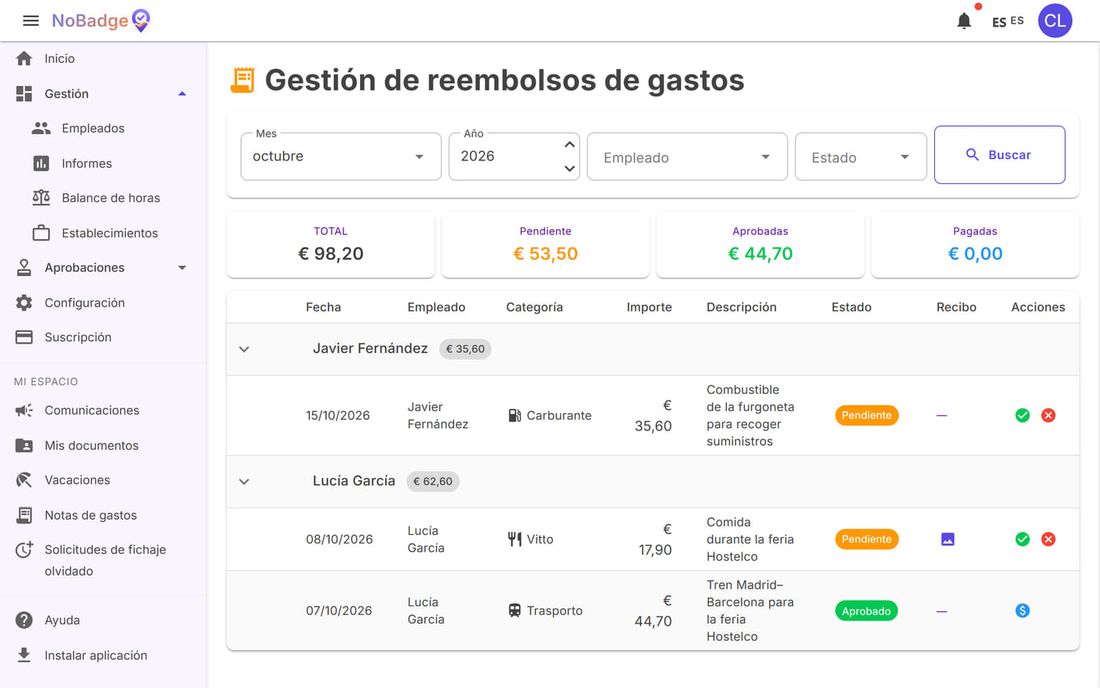1100x688 pixels.
Task: Click the Solicitudes de fichaje olvidado icon
Action: tap(24, 550)
